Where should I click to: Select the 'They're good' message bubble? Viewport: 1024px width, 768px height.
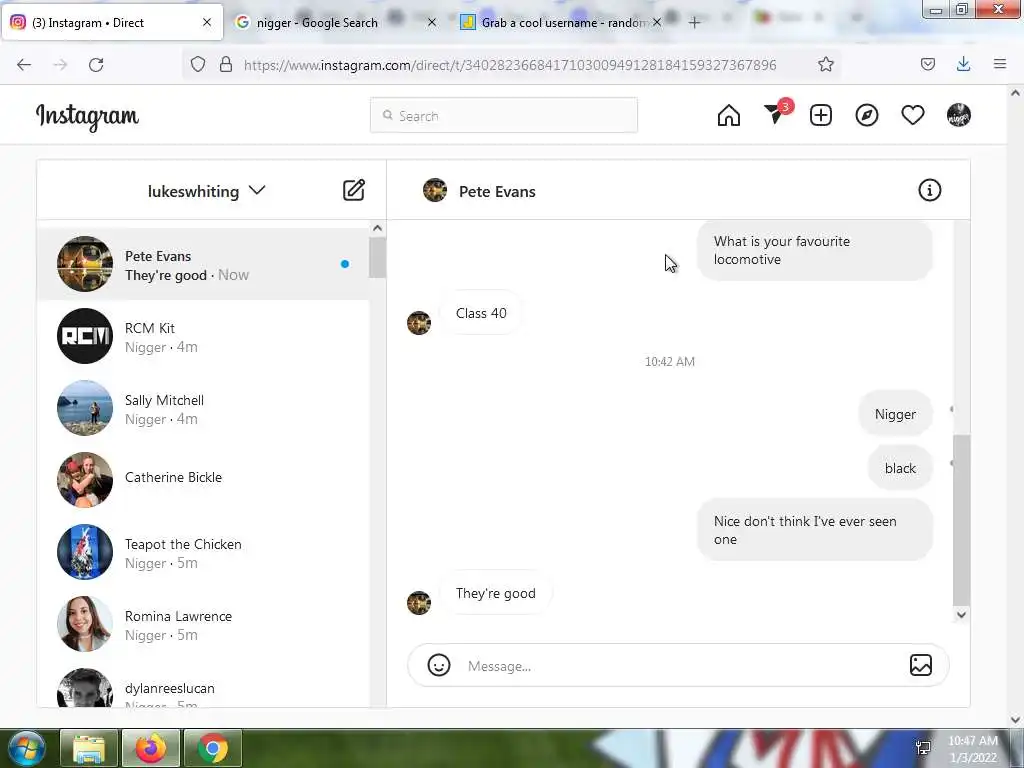pos(496,594)
